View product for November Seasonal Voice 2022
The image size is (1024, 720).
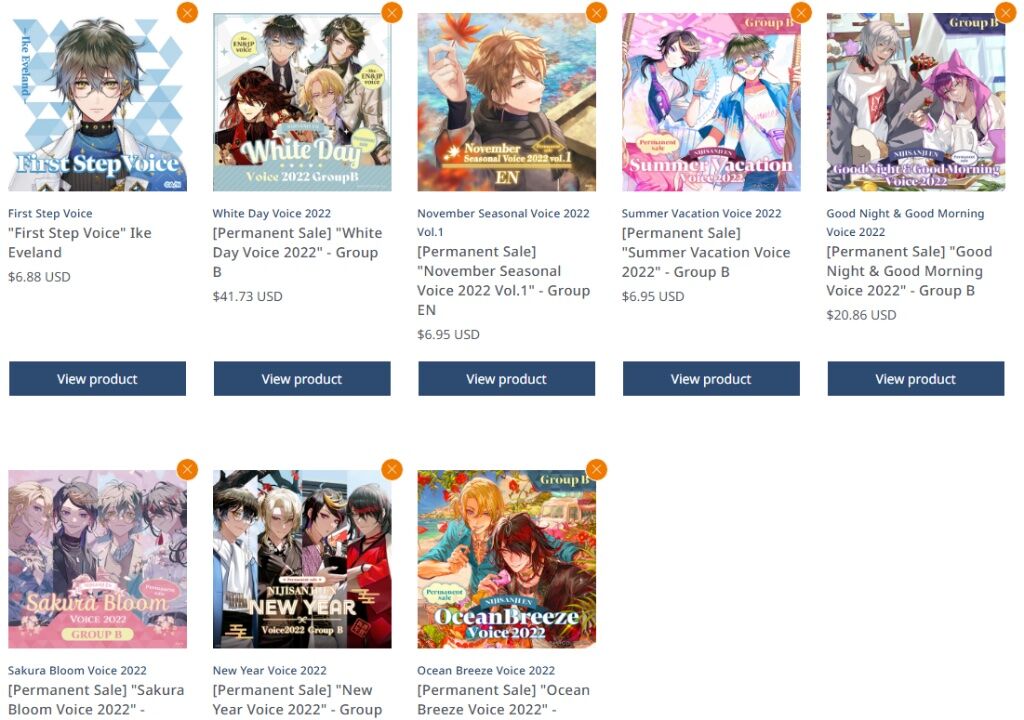point(506,379)
